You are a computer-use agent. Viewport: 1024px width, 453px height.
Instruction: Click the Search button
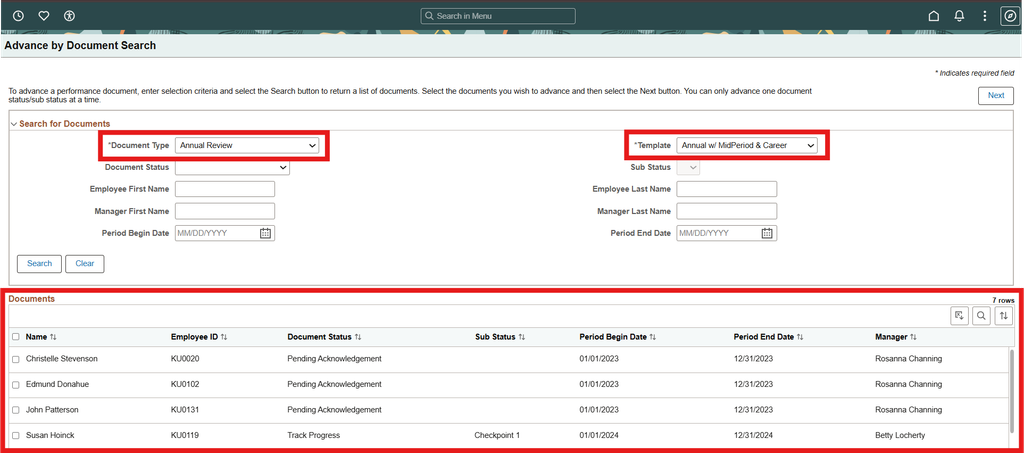coord(39,264)
